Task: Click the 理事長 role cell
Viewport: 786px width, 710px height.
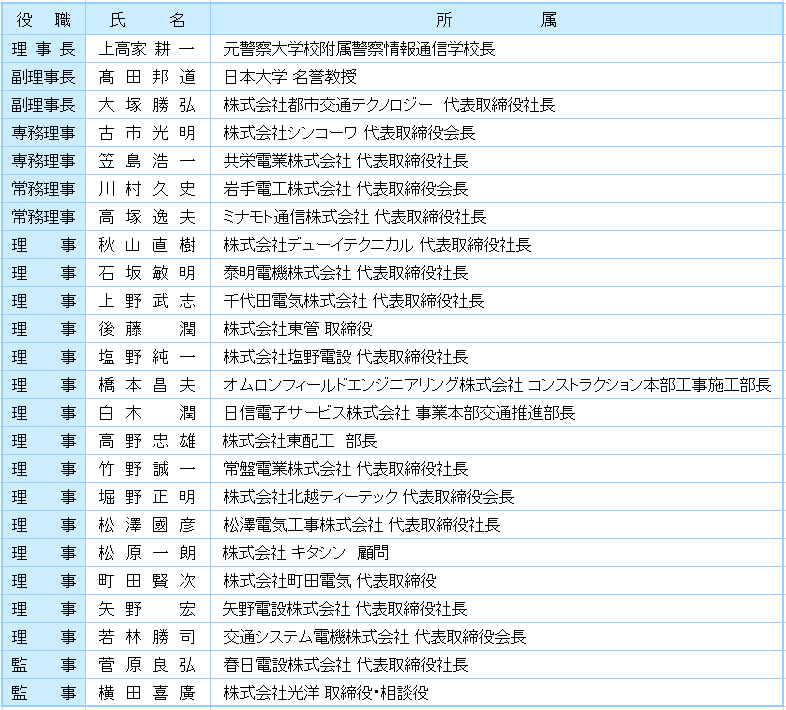Action: (x=44, y=49)
